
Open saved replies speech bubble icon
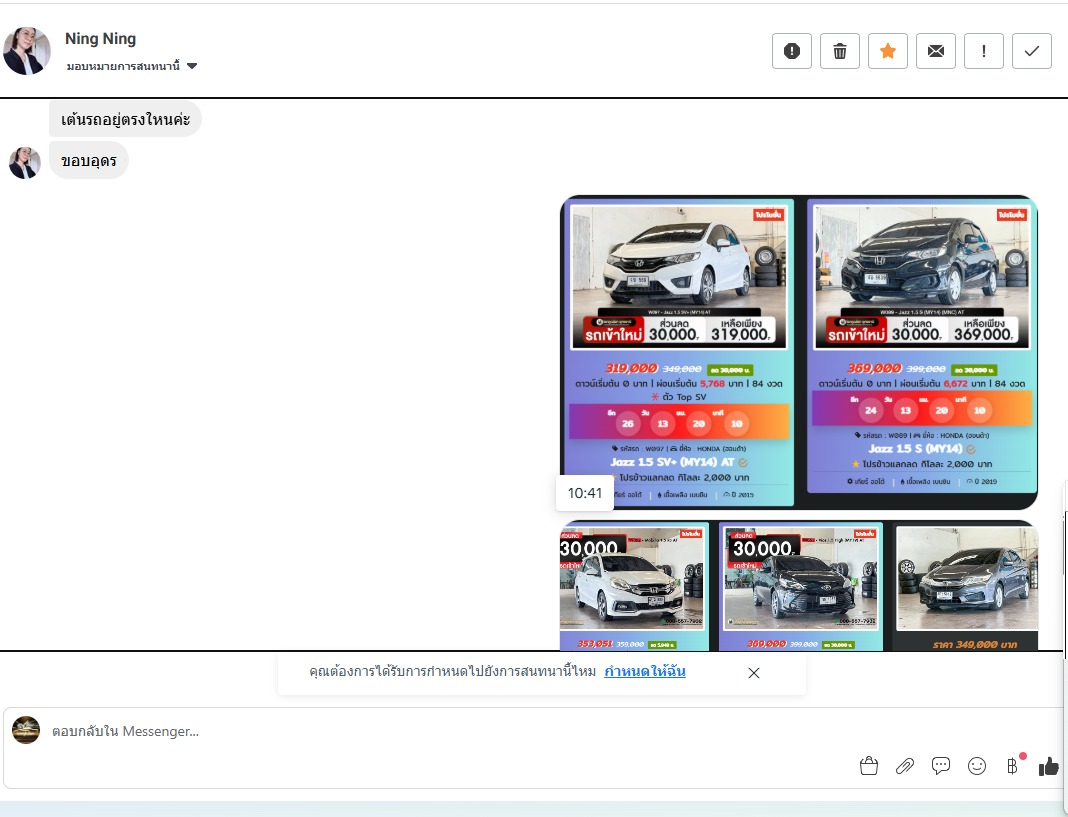pos(941,766)
